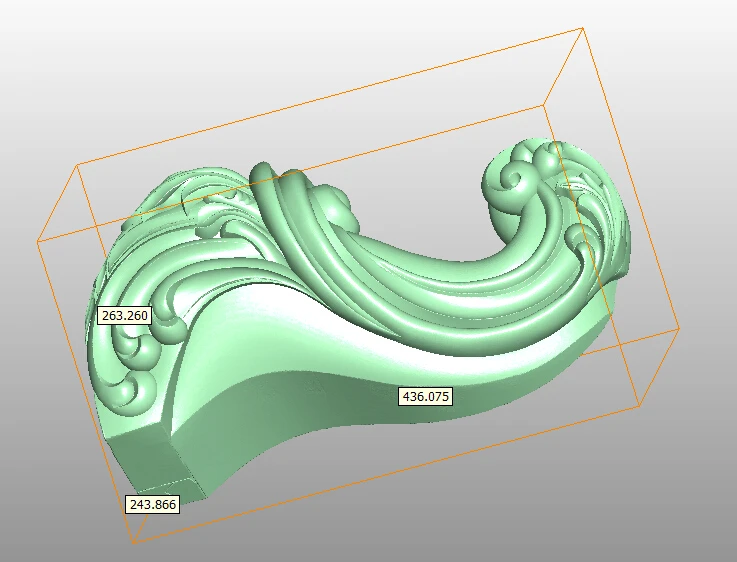Click the 436.075 dimension label
The width and height of the screenshot is (737, 562).
[x=426, y=397]
